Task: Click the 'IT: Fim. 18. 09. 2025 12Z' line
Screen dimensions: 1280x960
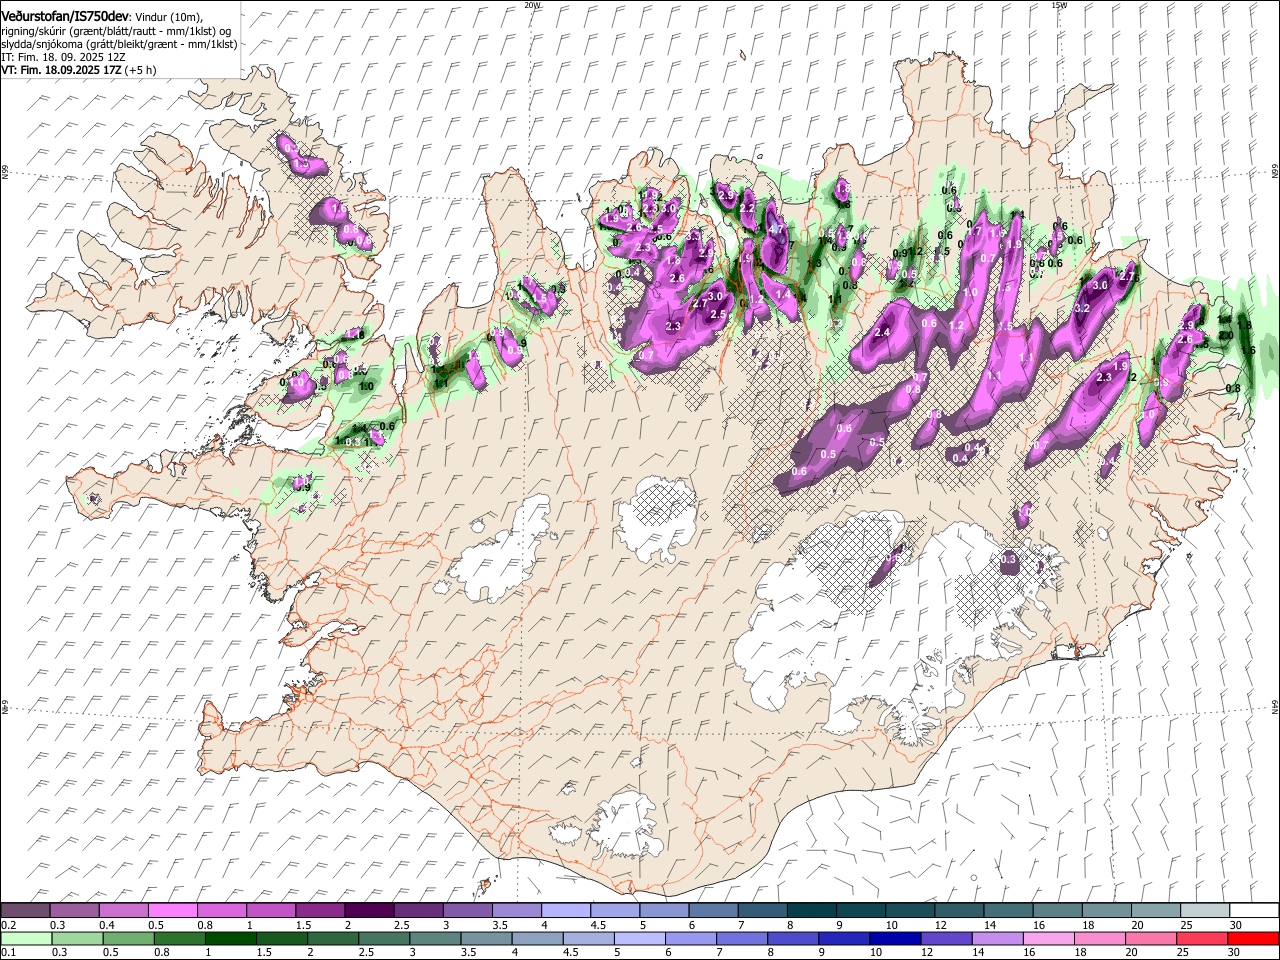Action: [x=63, y=58]
